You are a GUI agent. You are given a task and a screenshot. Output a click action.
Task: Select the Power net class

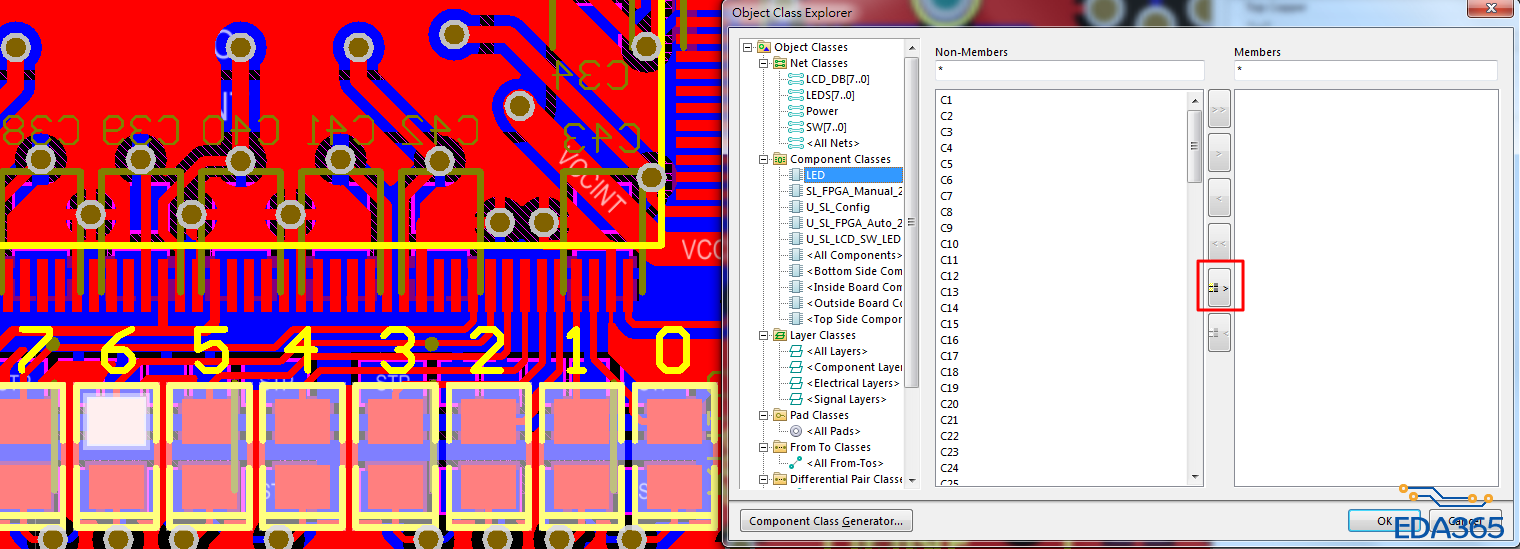pos(822,111)
